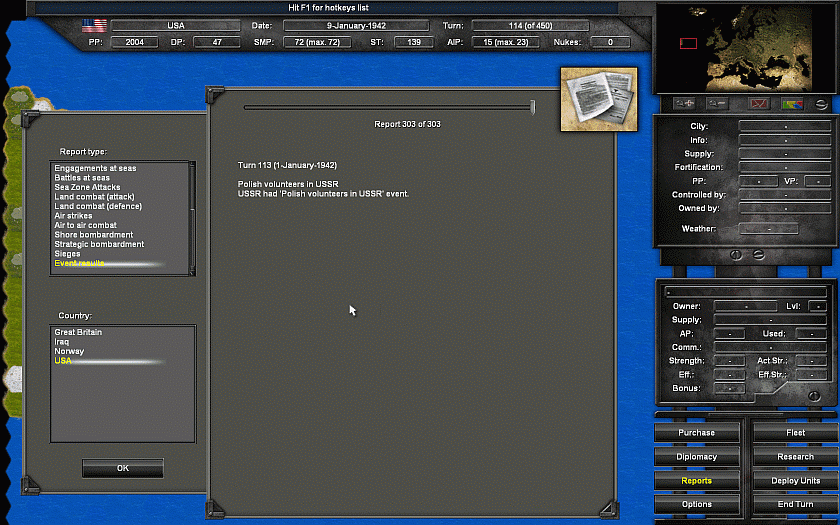Screen dimensions: 840x525
Task: Click the round vertical-bar button under Weather
Action: click(x=736, y=255)
